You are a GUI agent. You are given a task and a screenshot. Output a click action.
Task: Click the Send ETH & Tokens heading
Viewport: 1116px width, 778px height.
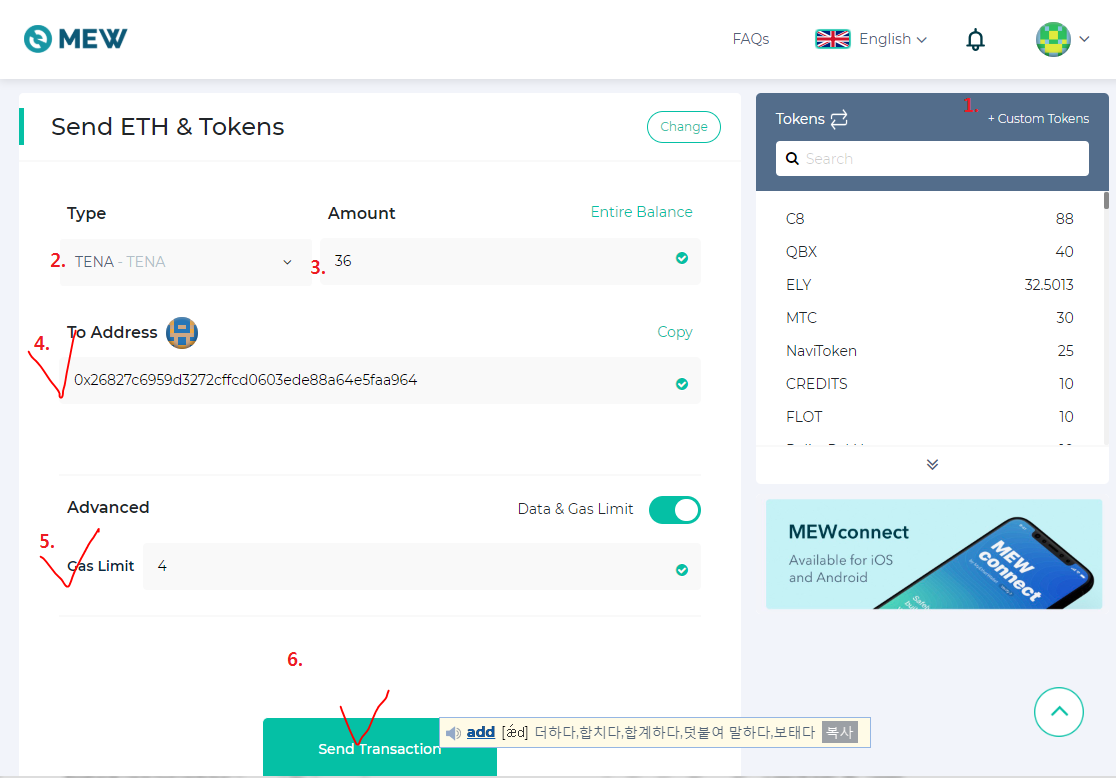click(168, 127)
